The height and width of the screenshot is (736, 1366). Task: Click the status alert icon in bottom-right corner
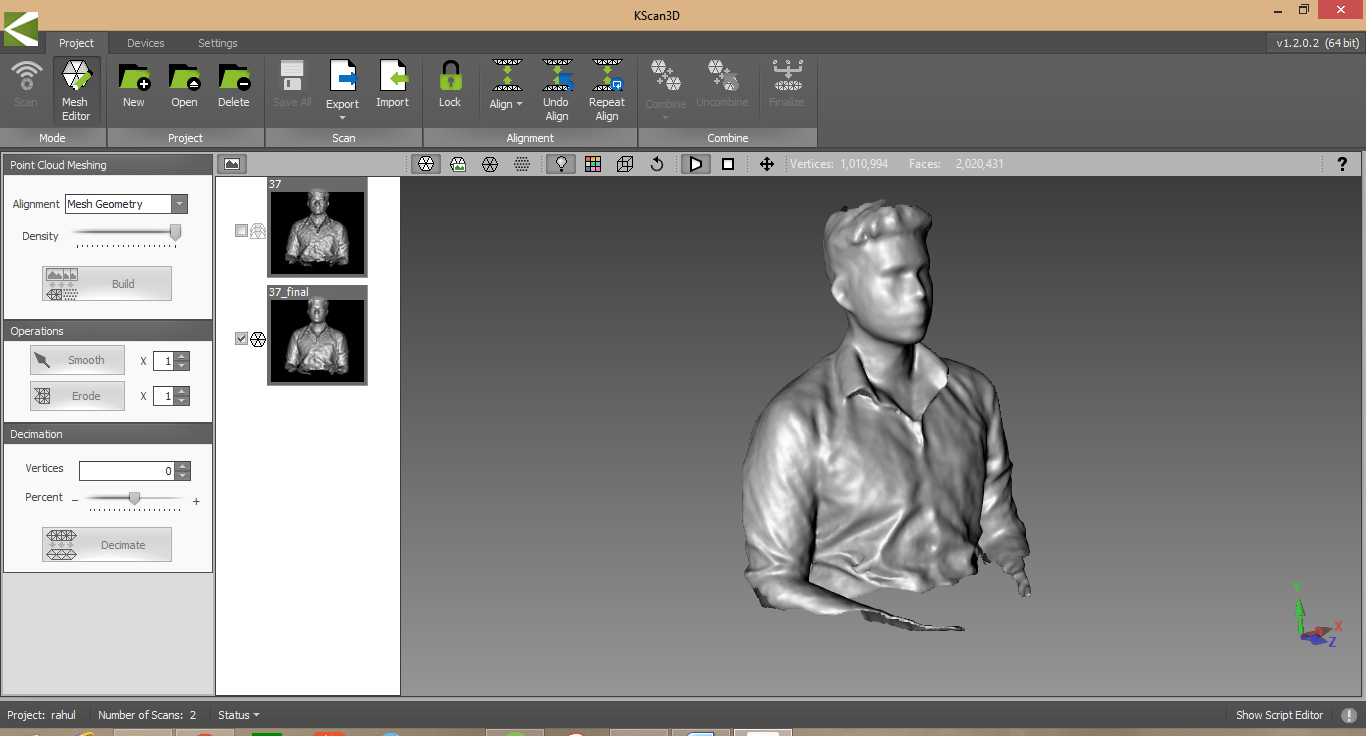click(1349, 715)
